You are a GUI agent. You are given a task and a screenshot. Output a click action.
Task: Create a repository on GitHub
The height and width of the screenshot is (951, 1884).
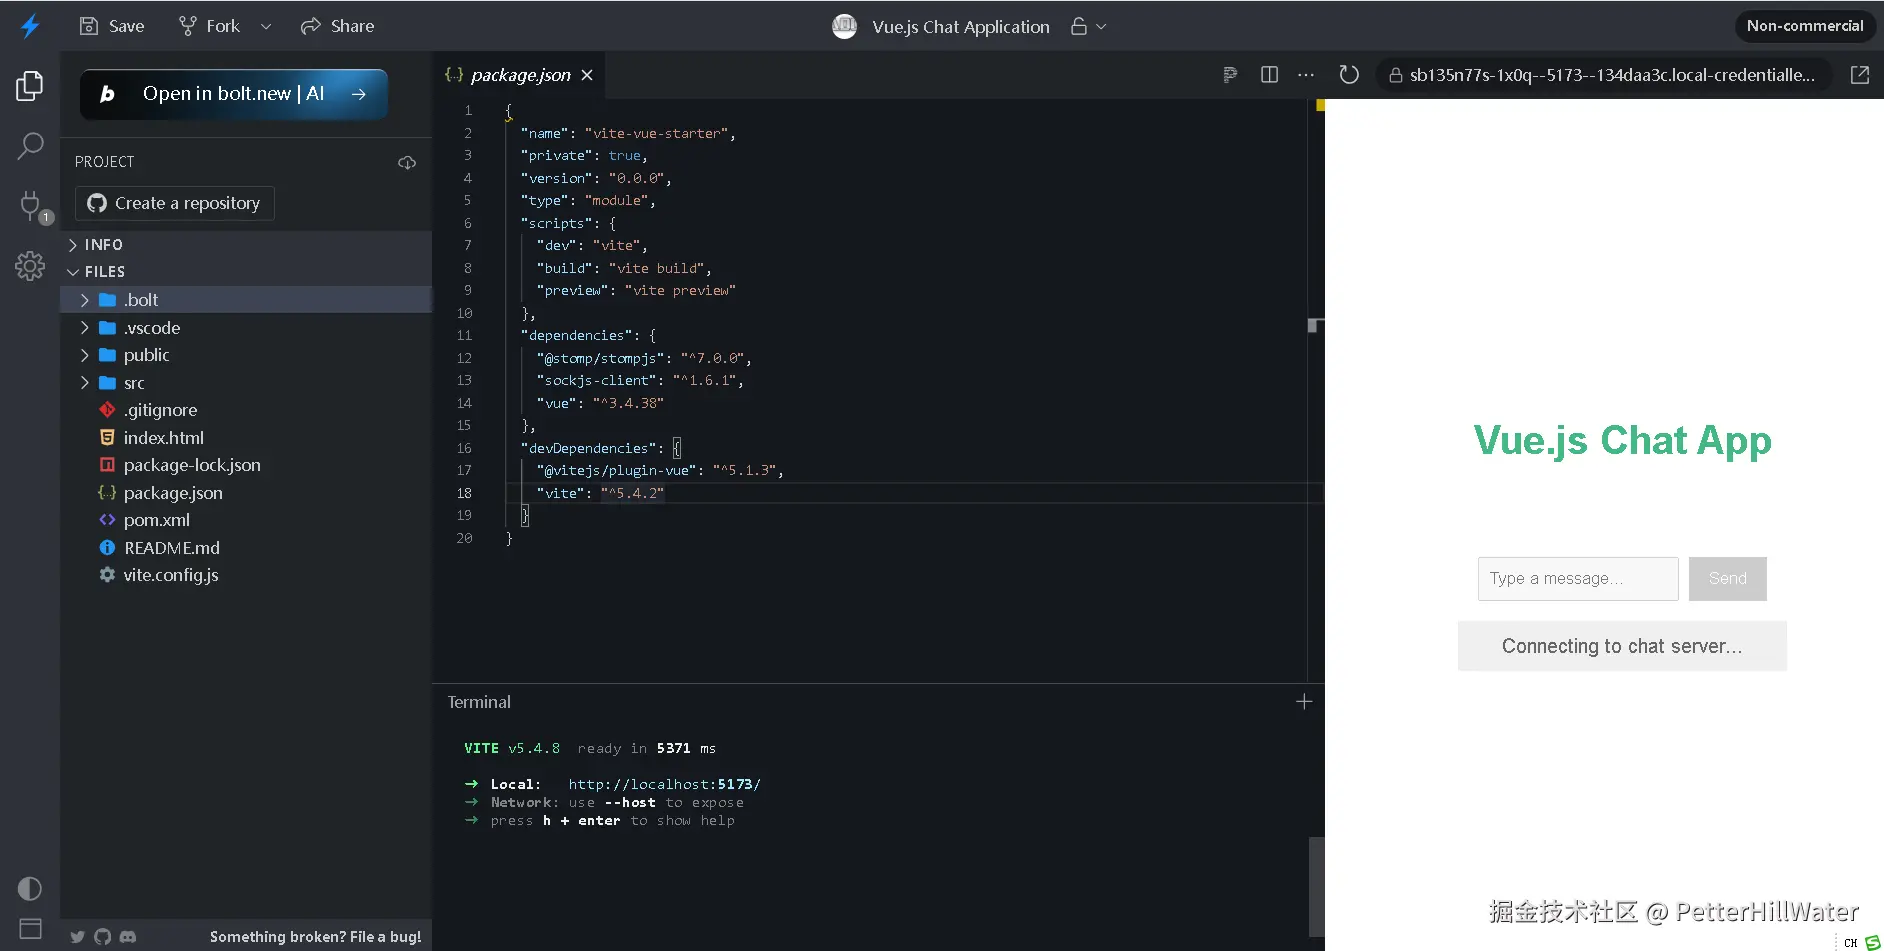point(175,203)
